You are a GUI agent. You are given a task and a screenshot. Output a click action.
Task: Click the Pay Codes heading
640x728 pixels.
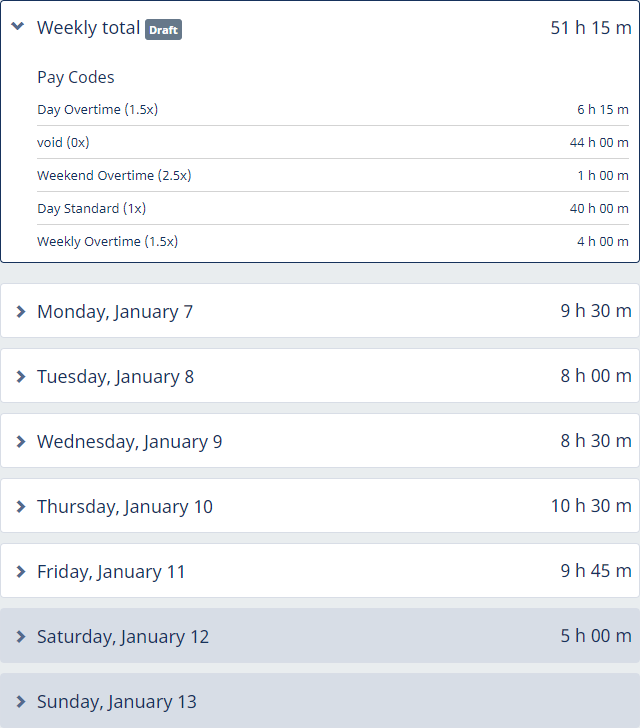[76, 77]
